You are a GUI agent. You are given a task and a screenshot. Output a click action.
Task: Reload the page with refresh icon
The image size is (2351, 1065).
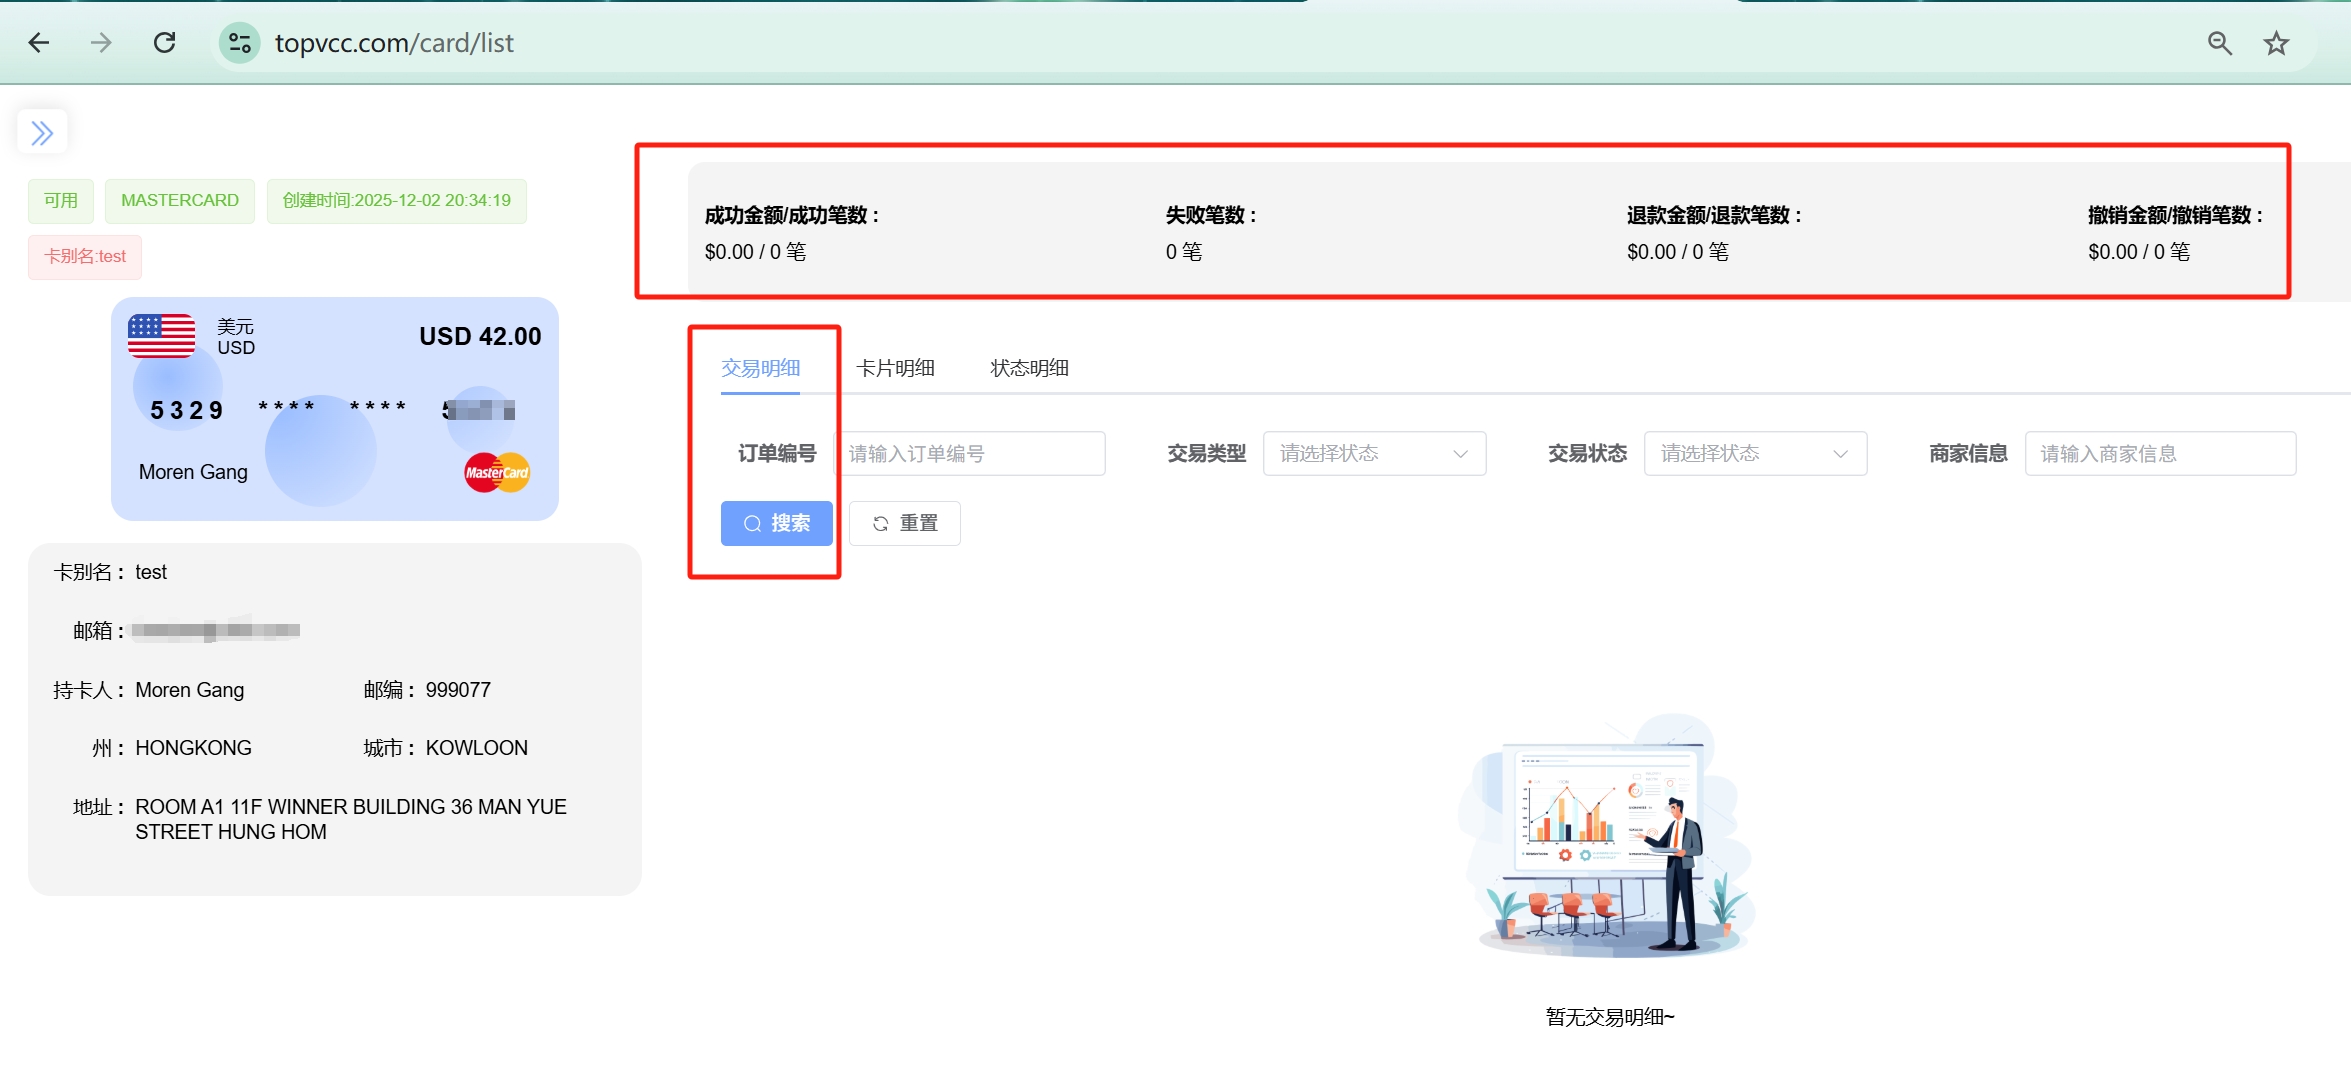click(165, 43)
